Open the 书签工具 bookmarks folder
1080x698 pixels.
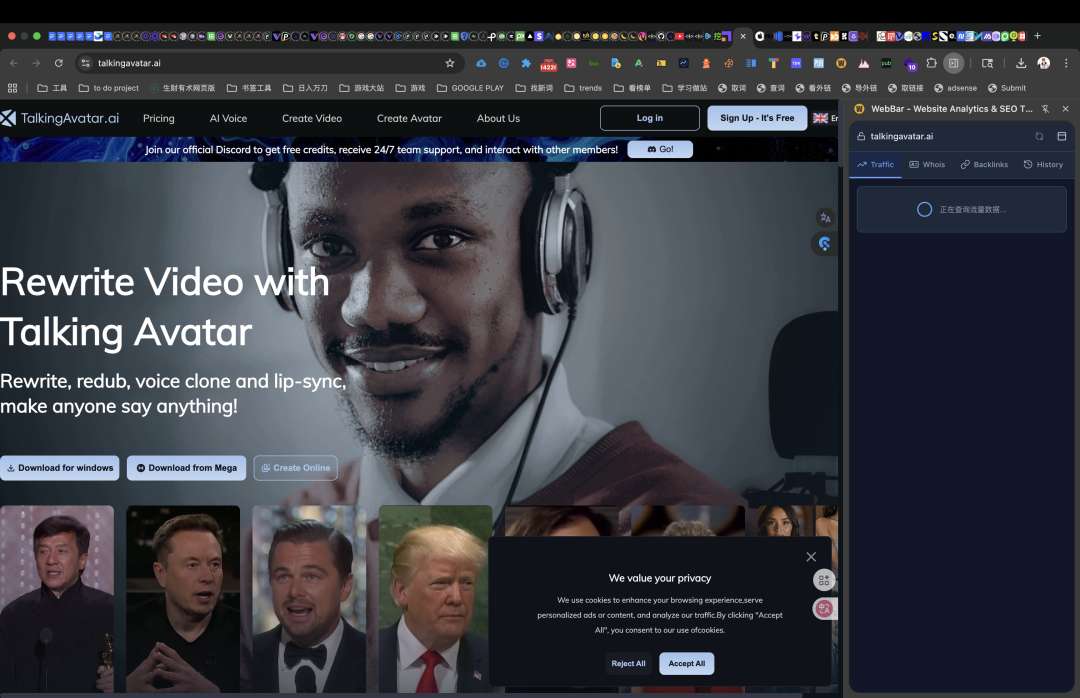[249, 88]
